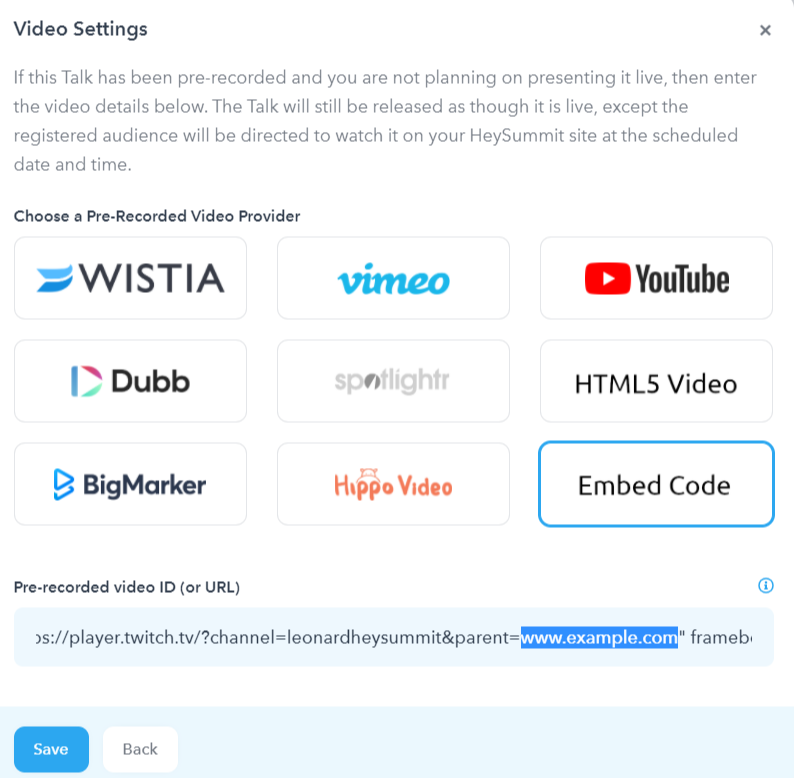The image size is (794, 778).
Task: Pick the Dubb provider card
Action: 131,381
